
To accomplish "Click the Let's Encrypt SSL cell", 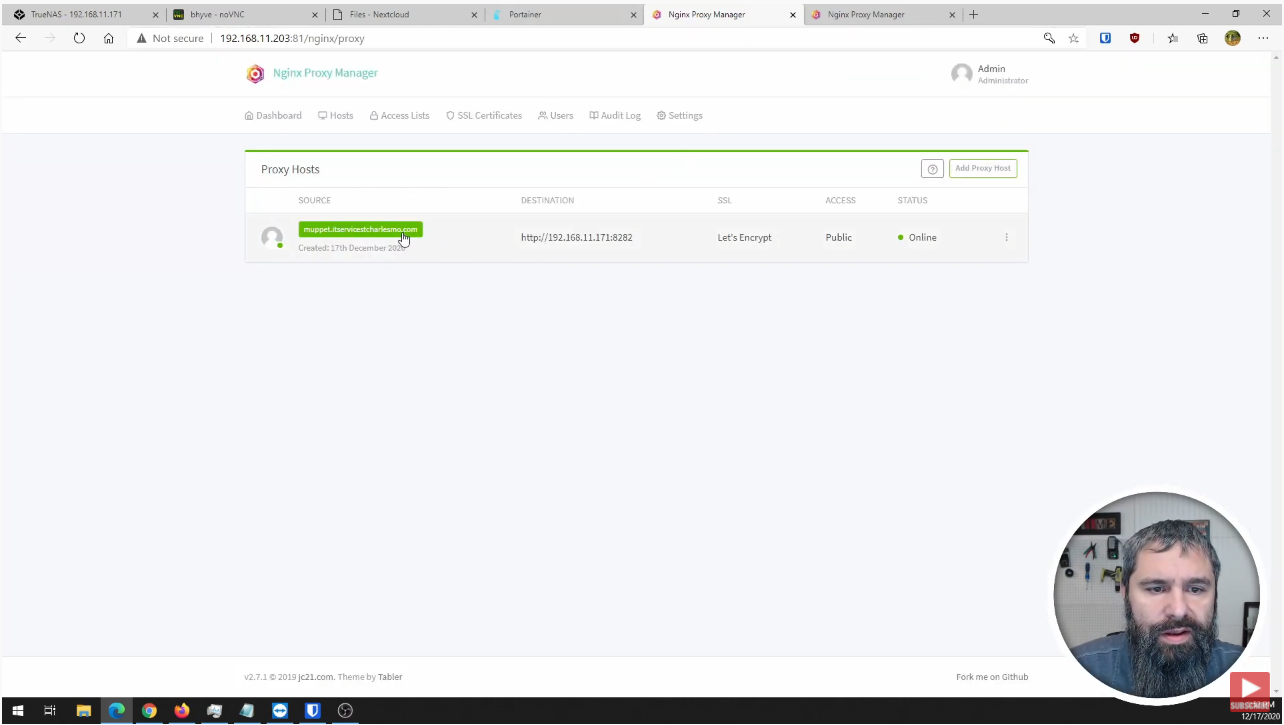I will (x=744, y=238).
